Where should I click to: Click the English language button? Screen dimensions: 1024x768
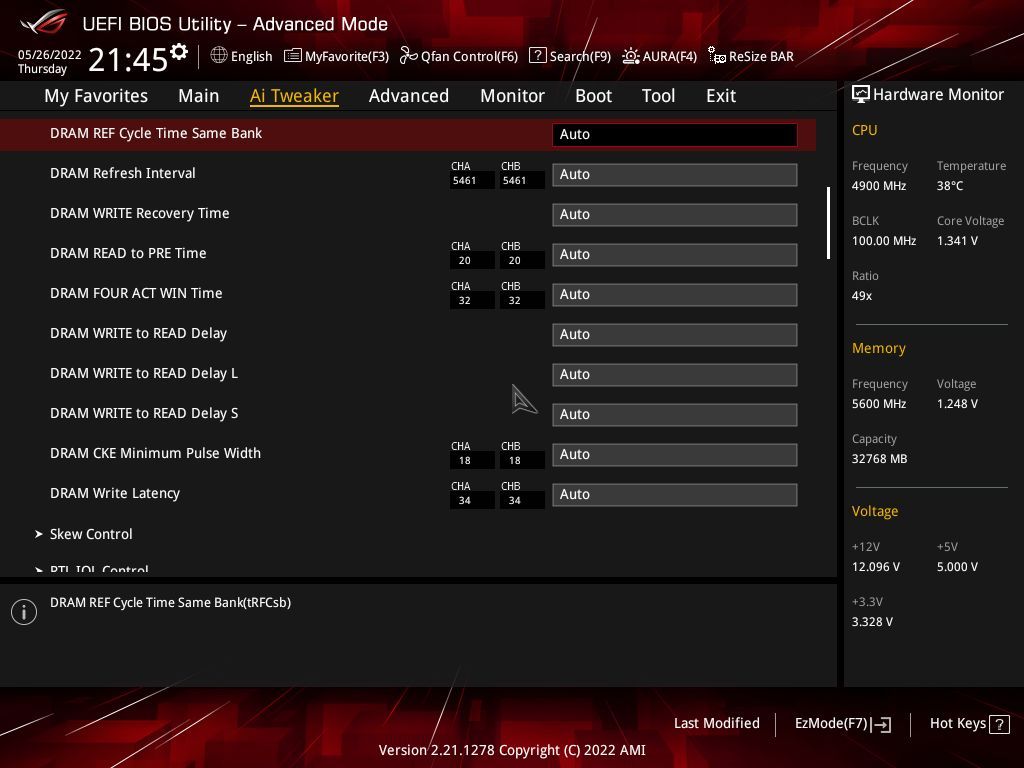(x=251, y=56)
